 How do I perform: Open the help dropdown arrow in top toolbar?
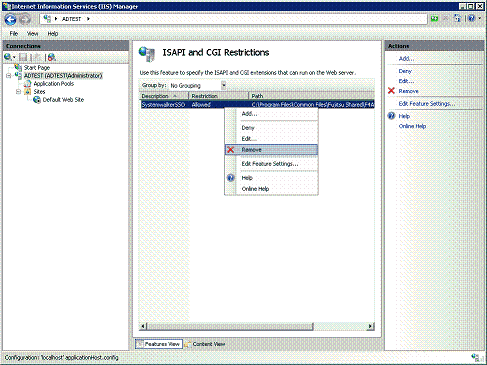[480, 18]
